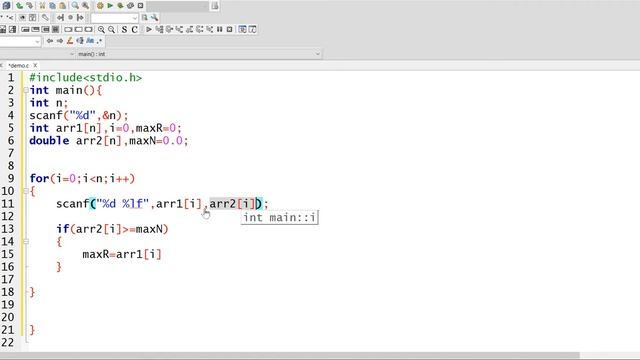Click 'maxR=0' on line 5

pyautogui.click(x=156, y=128)
